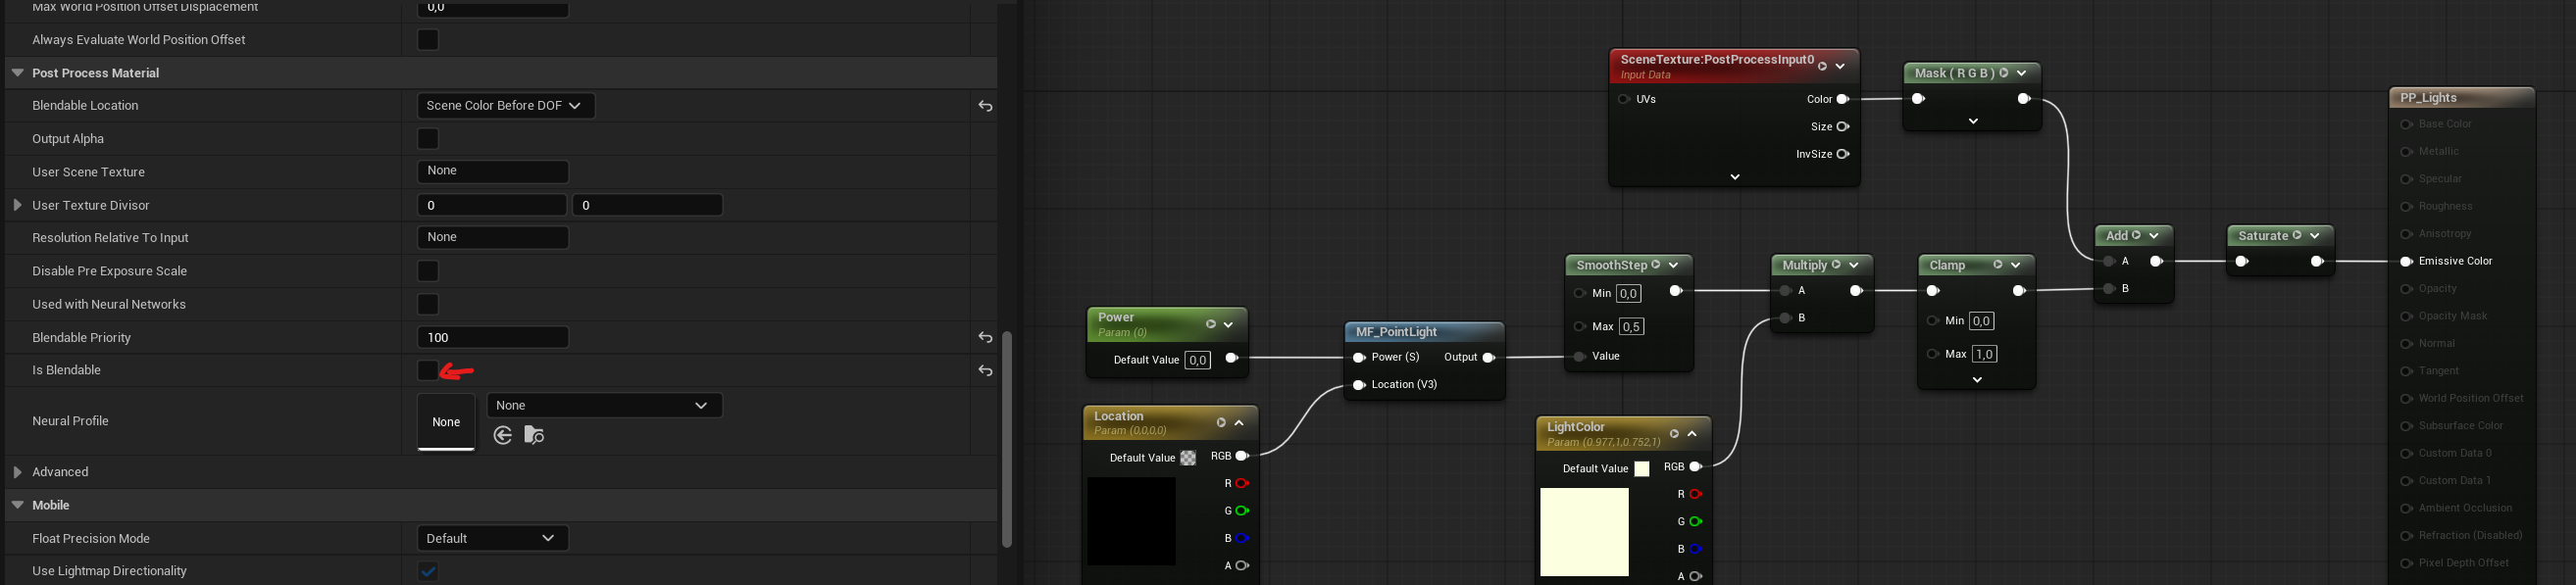Open the Float Precision Mode dropdown
Viewport: 2576px width, 585px height.
point(492,538)
